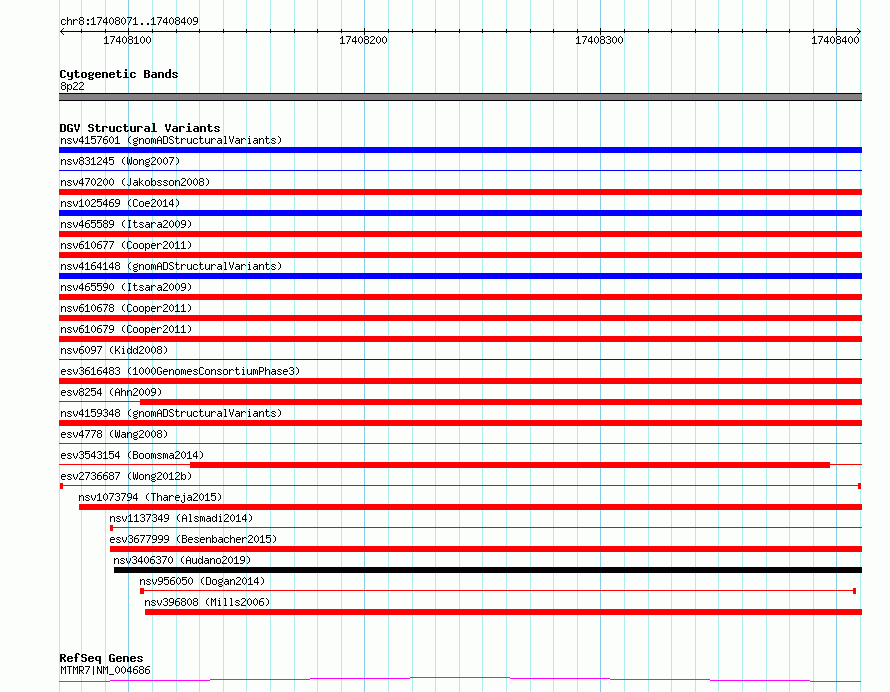Viewport: 890px width, 692px height.
Task: Select the nsv1073794 (Thareja2015) label
Action: tap(150, 497)
